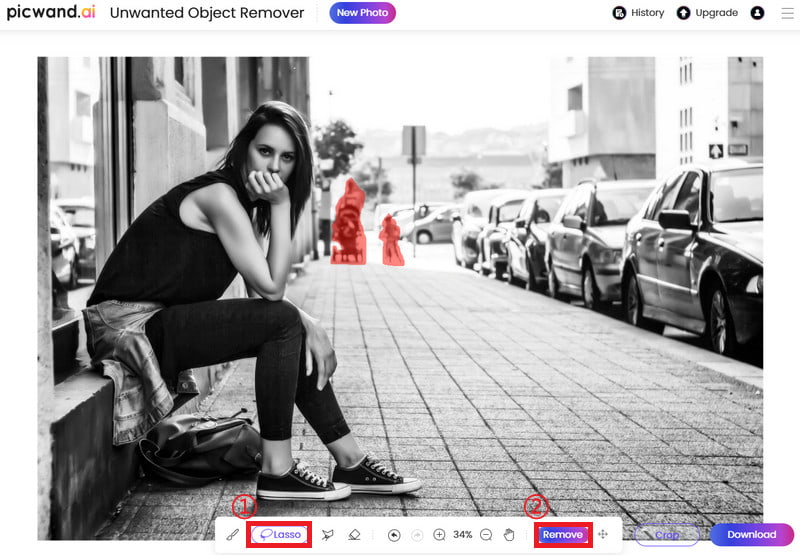Open History
Screen dimensions: 800x555
pos(638,13)
